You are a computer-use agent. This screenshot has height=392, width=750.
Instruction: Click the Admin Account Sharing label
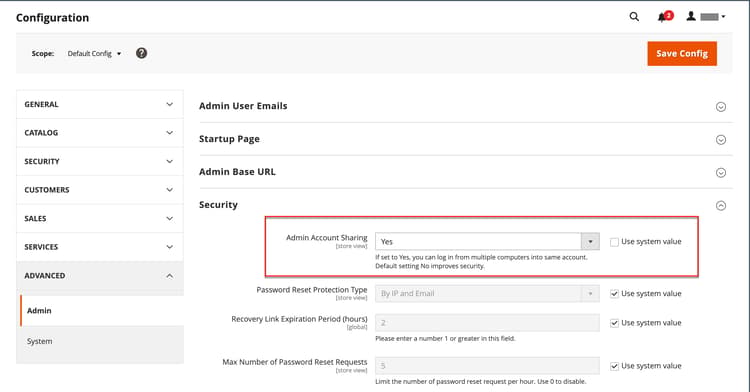point(327,238)
